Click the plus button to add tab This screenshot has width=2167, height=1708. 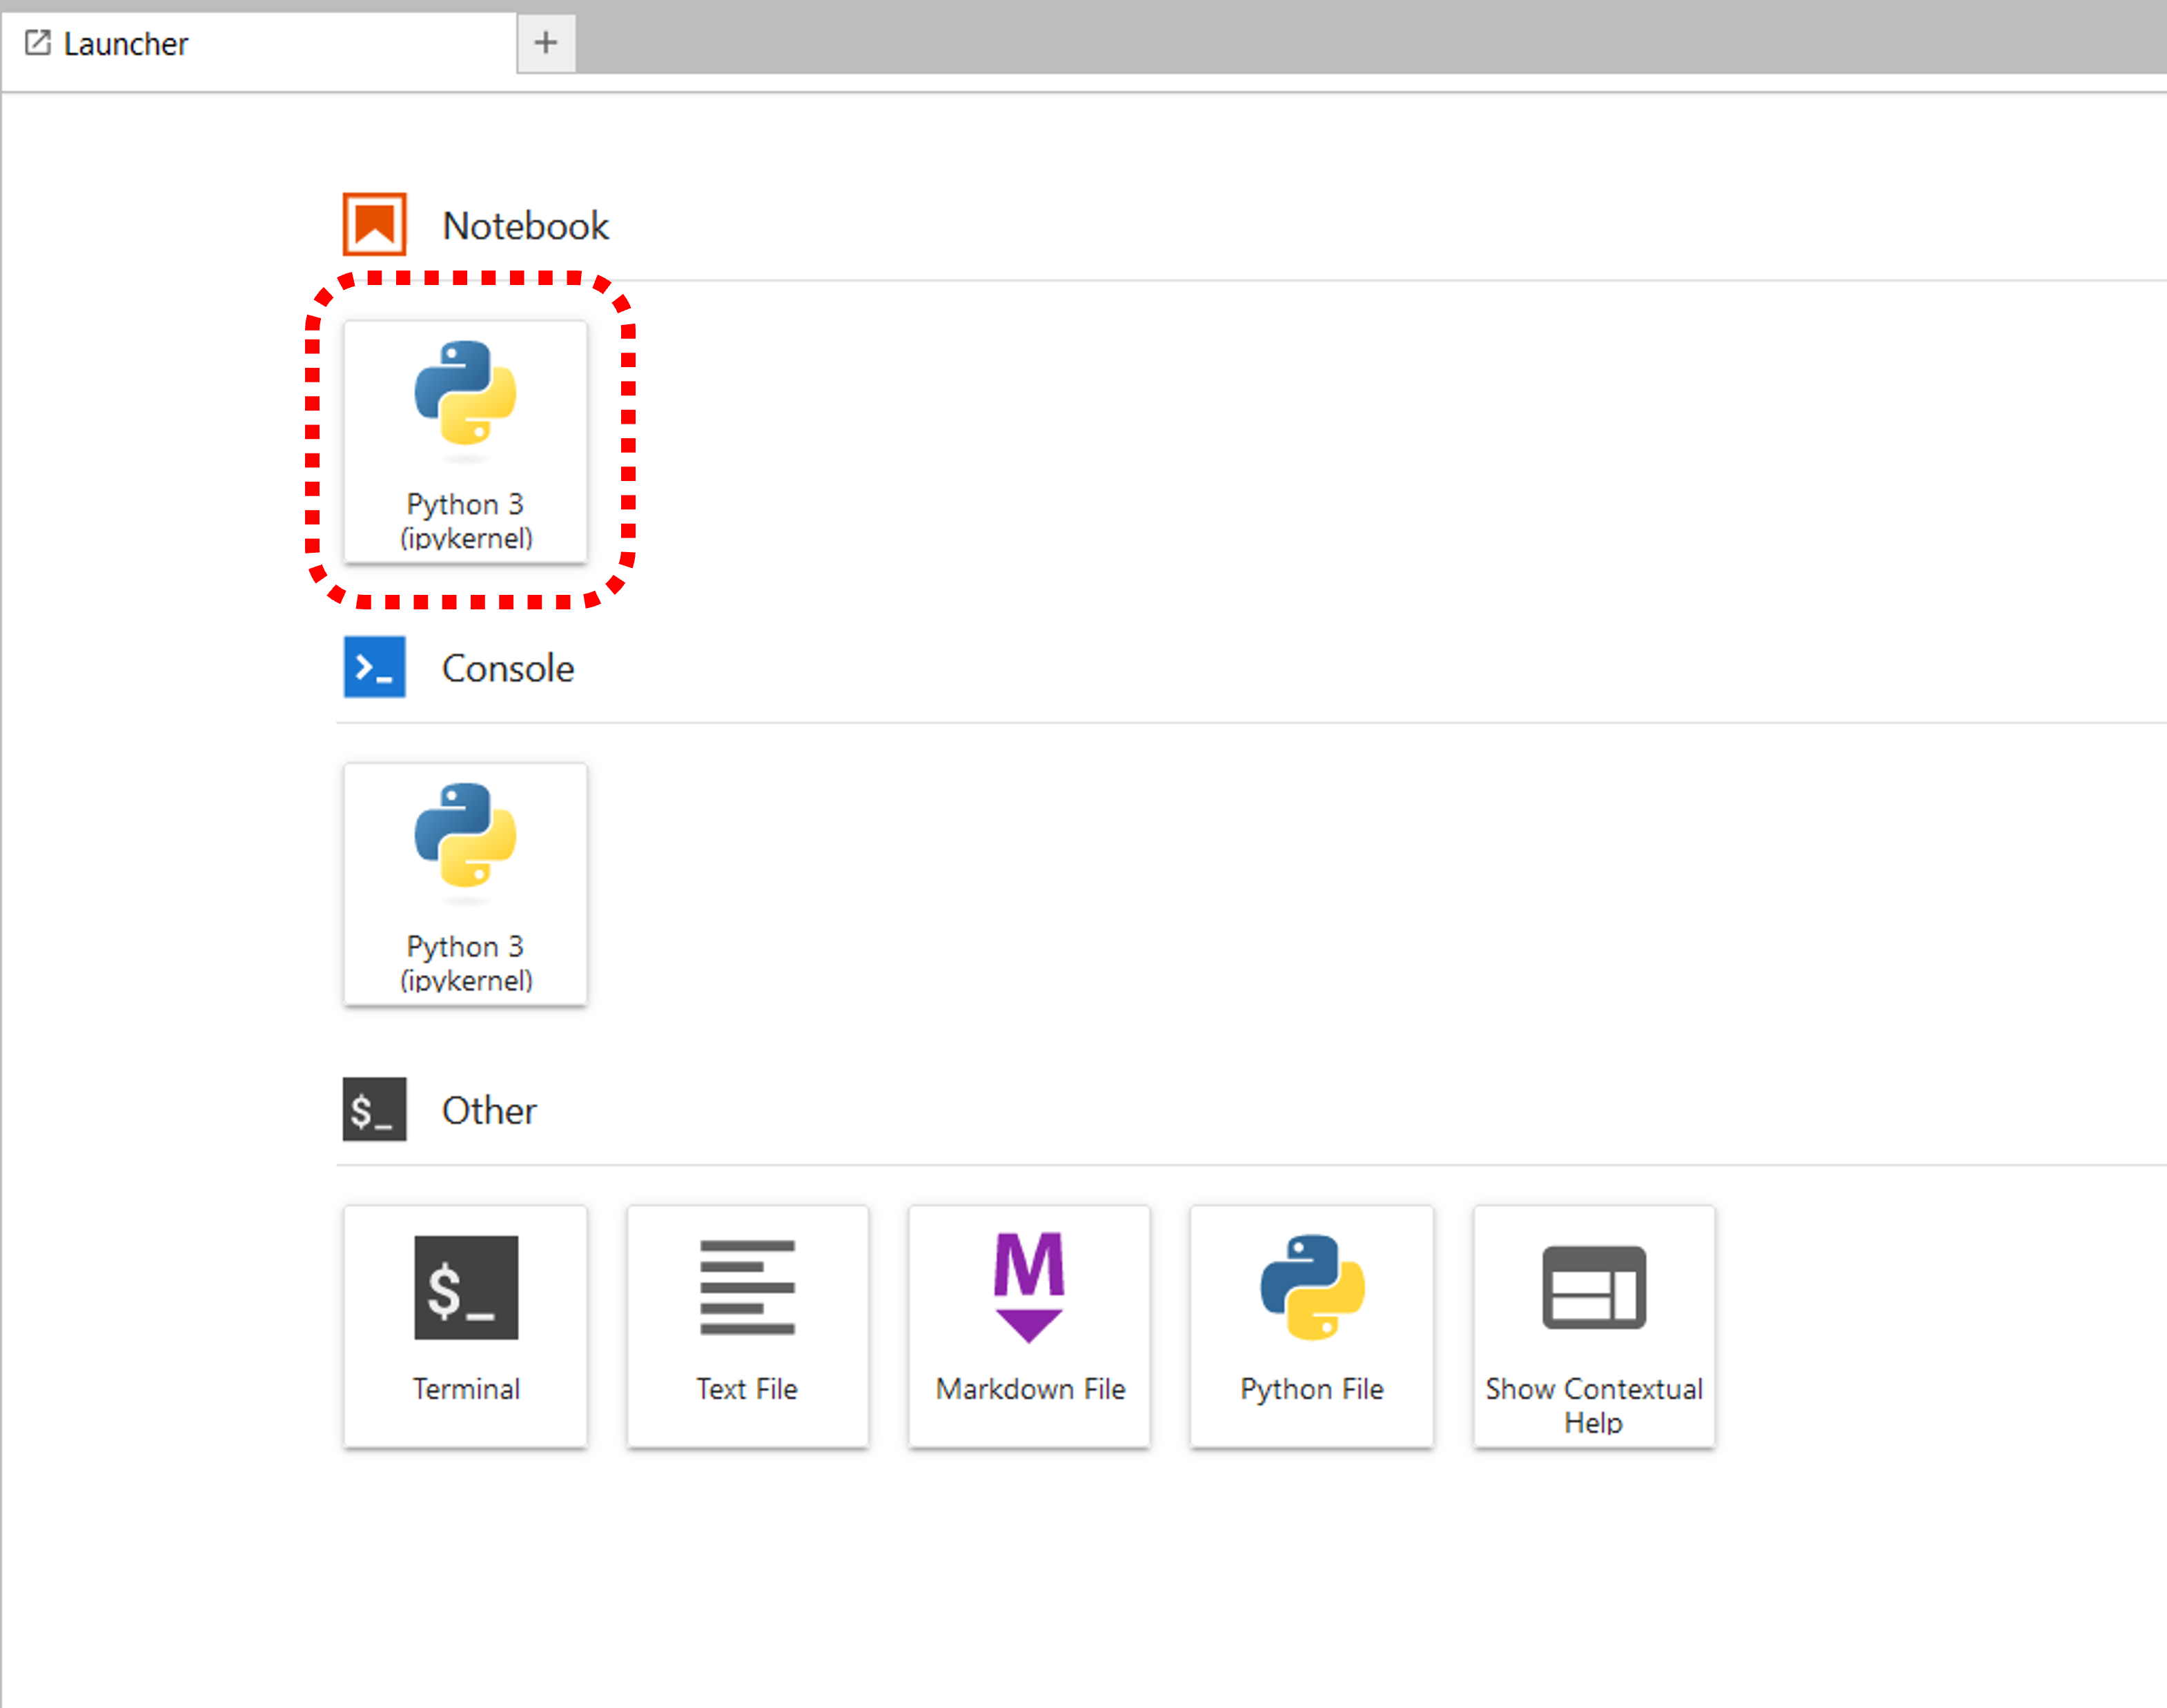click(x=545, y=43)
